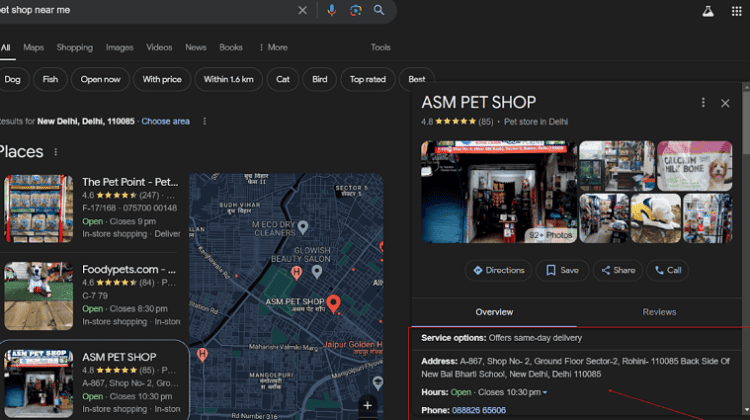Toggle the Bird filter chip
The height and width of the screenshot is (420, 750).
[320, 79]
